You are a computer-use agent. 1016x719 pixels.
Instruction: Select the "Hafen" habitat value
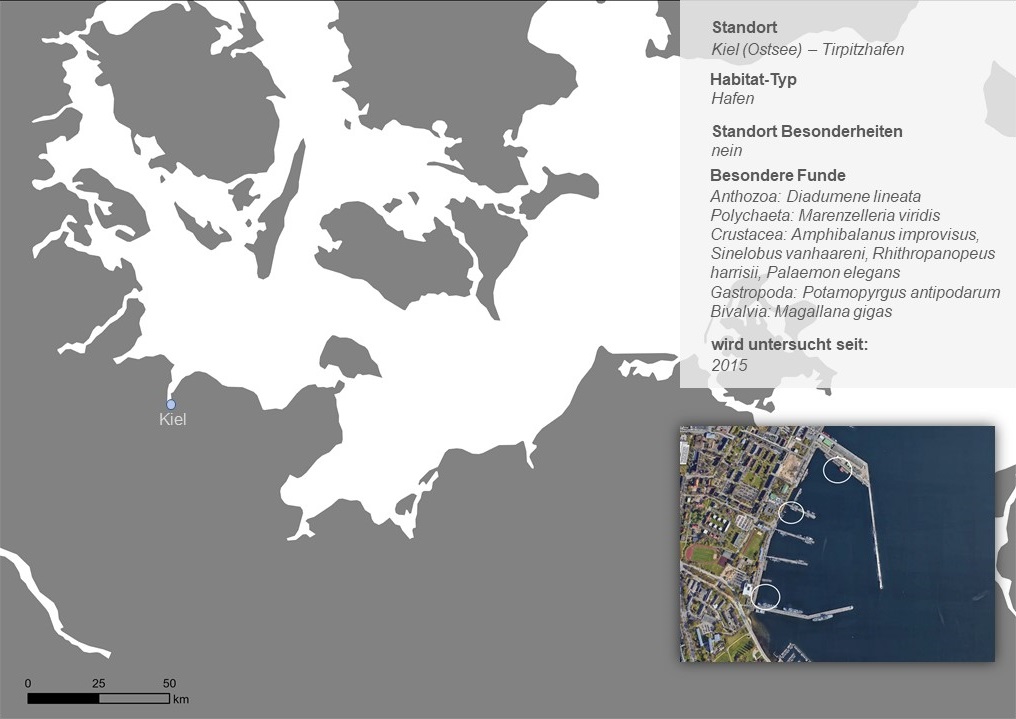click(x=732, y=99)
